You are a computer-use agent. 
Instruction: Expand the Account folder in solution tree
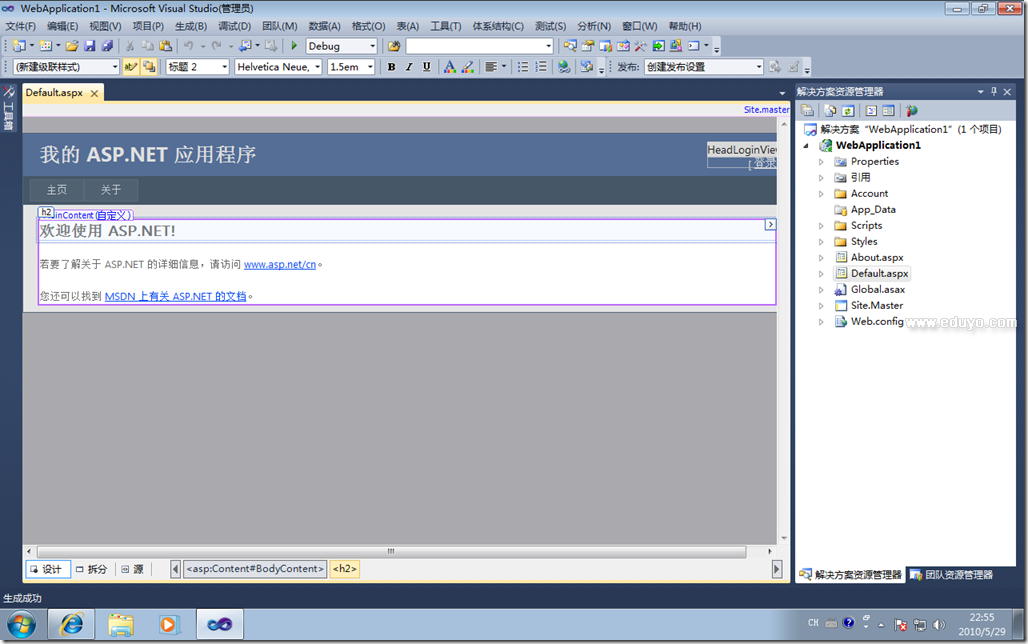[822, 194]
